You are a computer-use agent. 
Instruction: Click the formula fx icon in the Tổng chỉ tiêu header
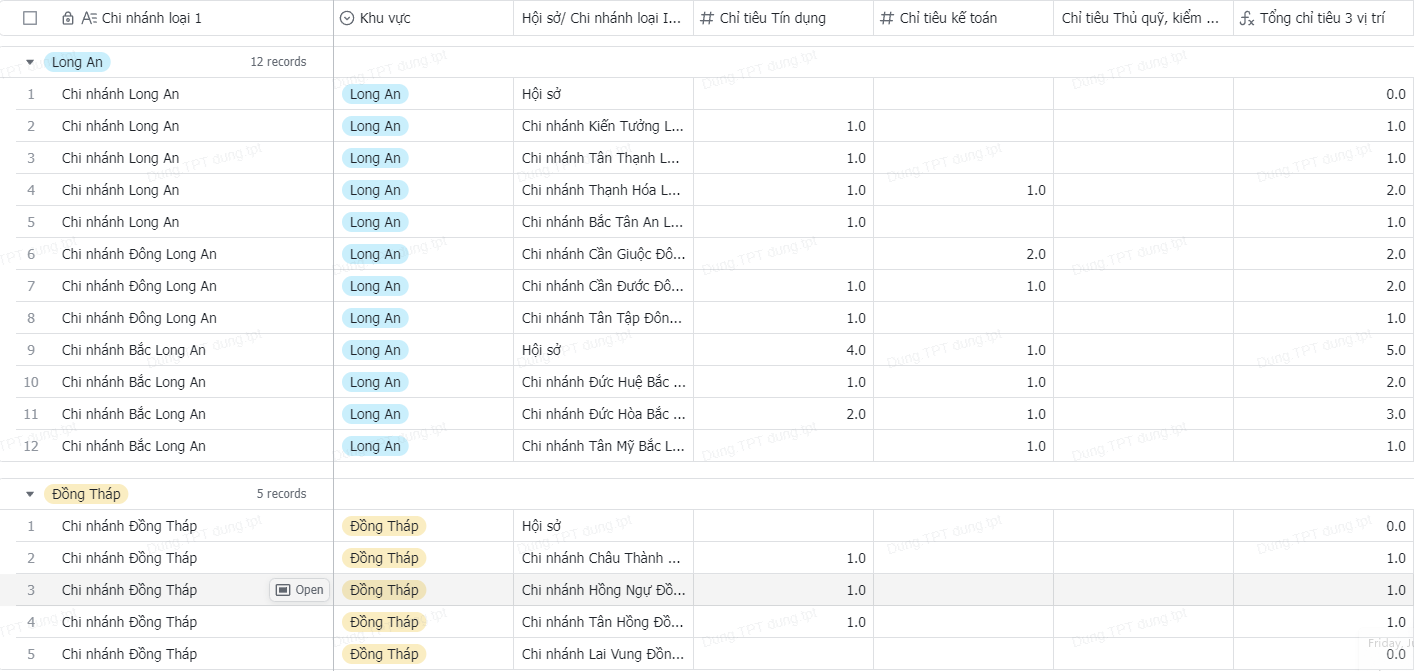coord(1247,18)
